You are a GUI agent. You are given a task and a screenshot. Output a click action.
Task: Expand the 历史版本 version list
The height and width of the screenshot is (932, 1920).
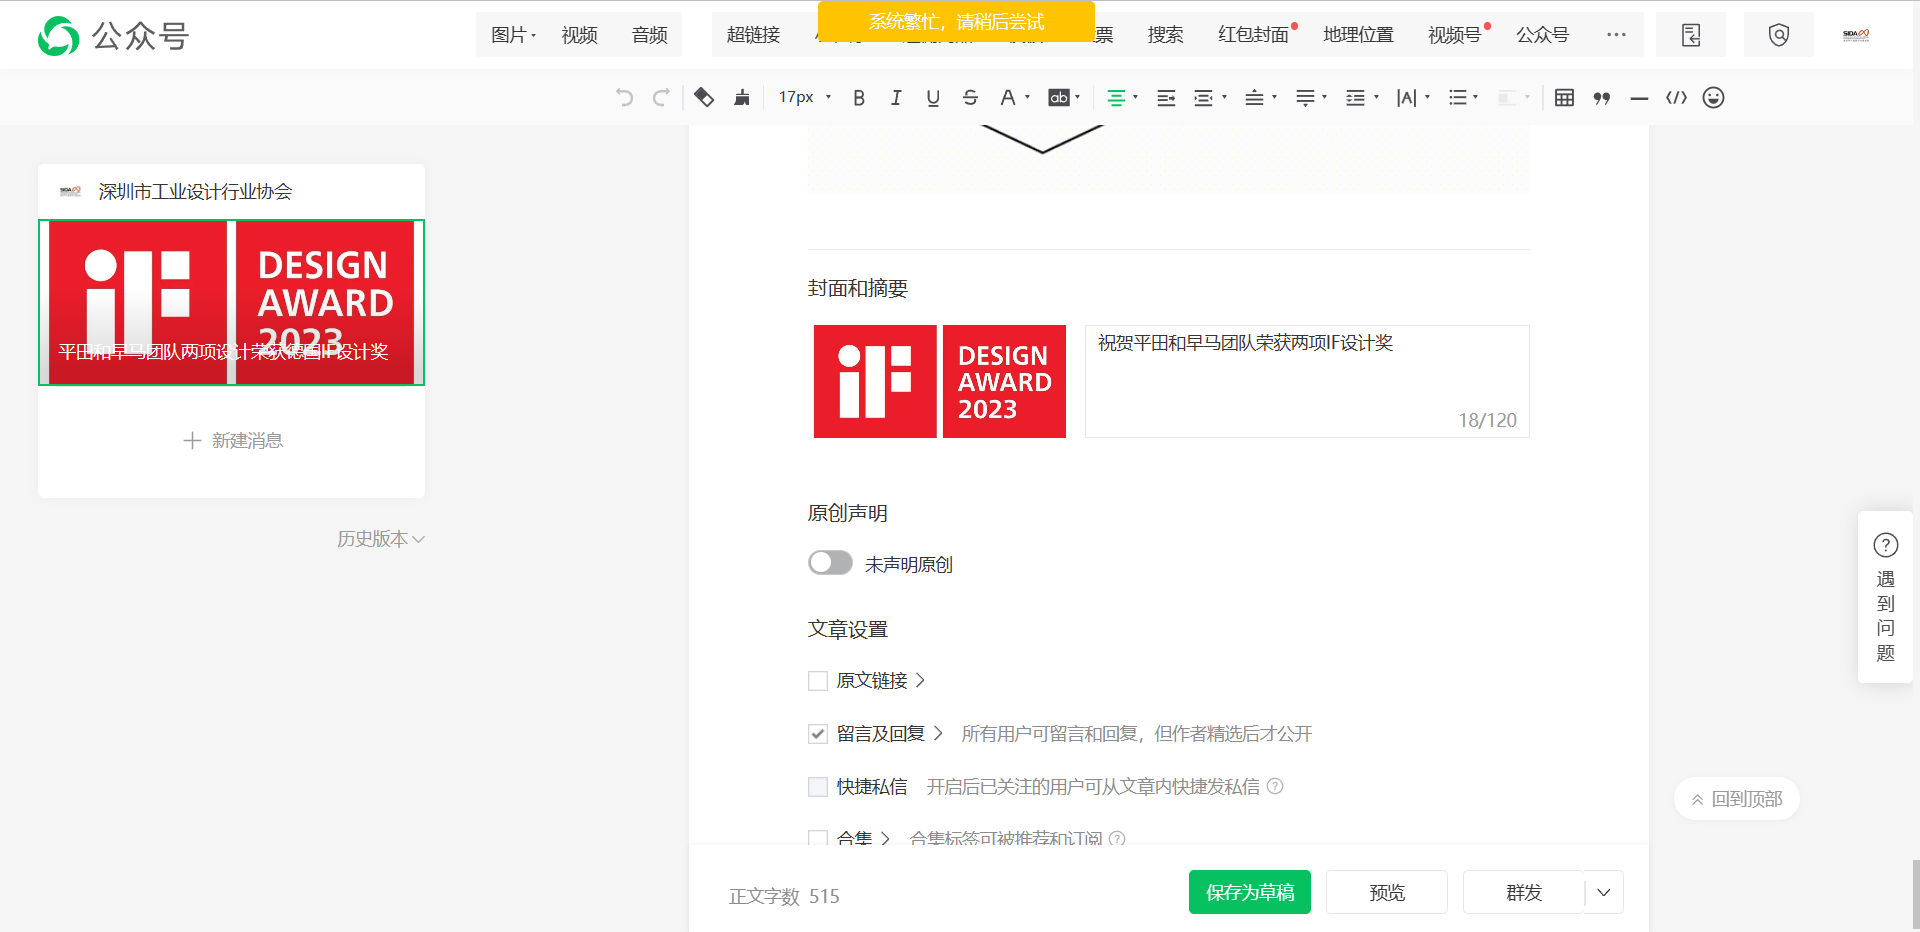381,539
